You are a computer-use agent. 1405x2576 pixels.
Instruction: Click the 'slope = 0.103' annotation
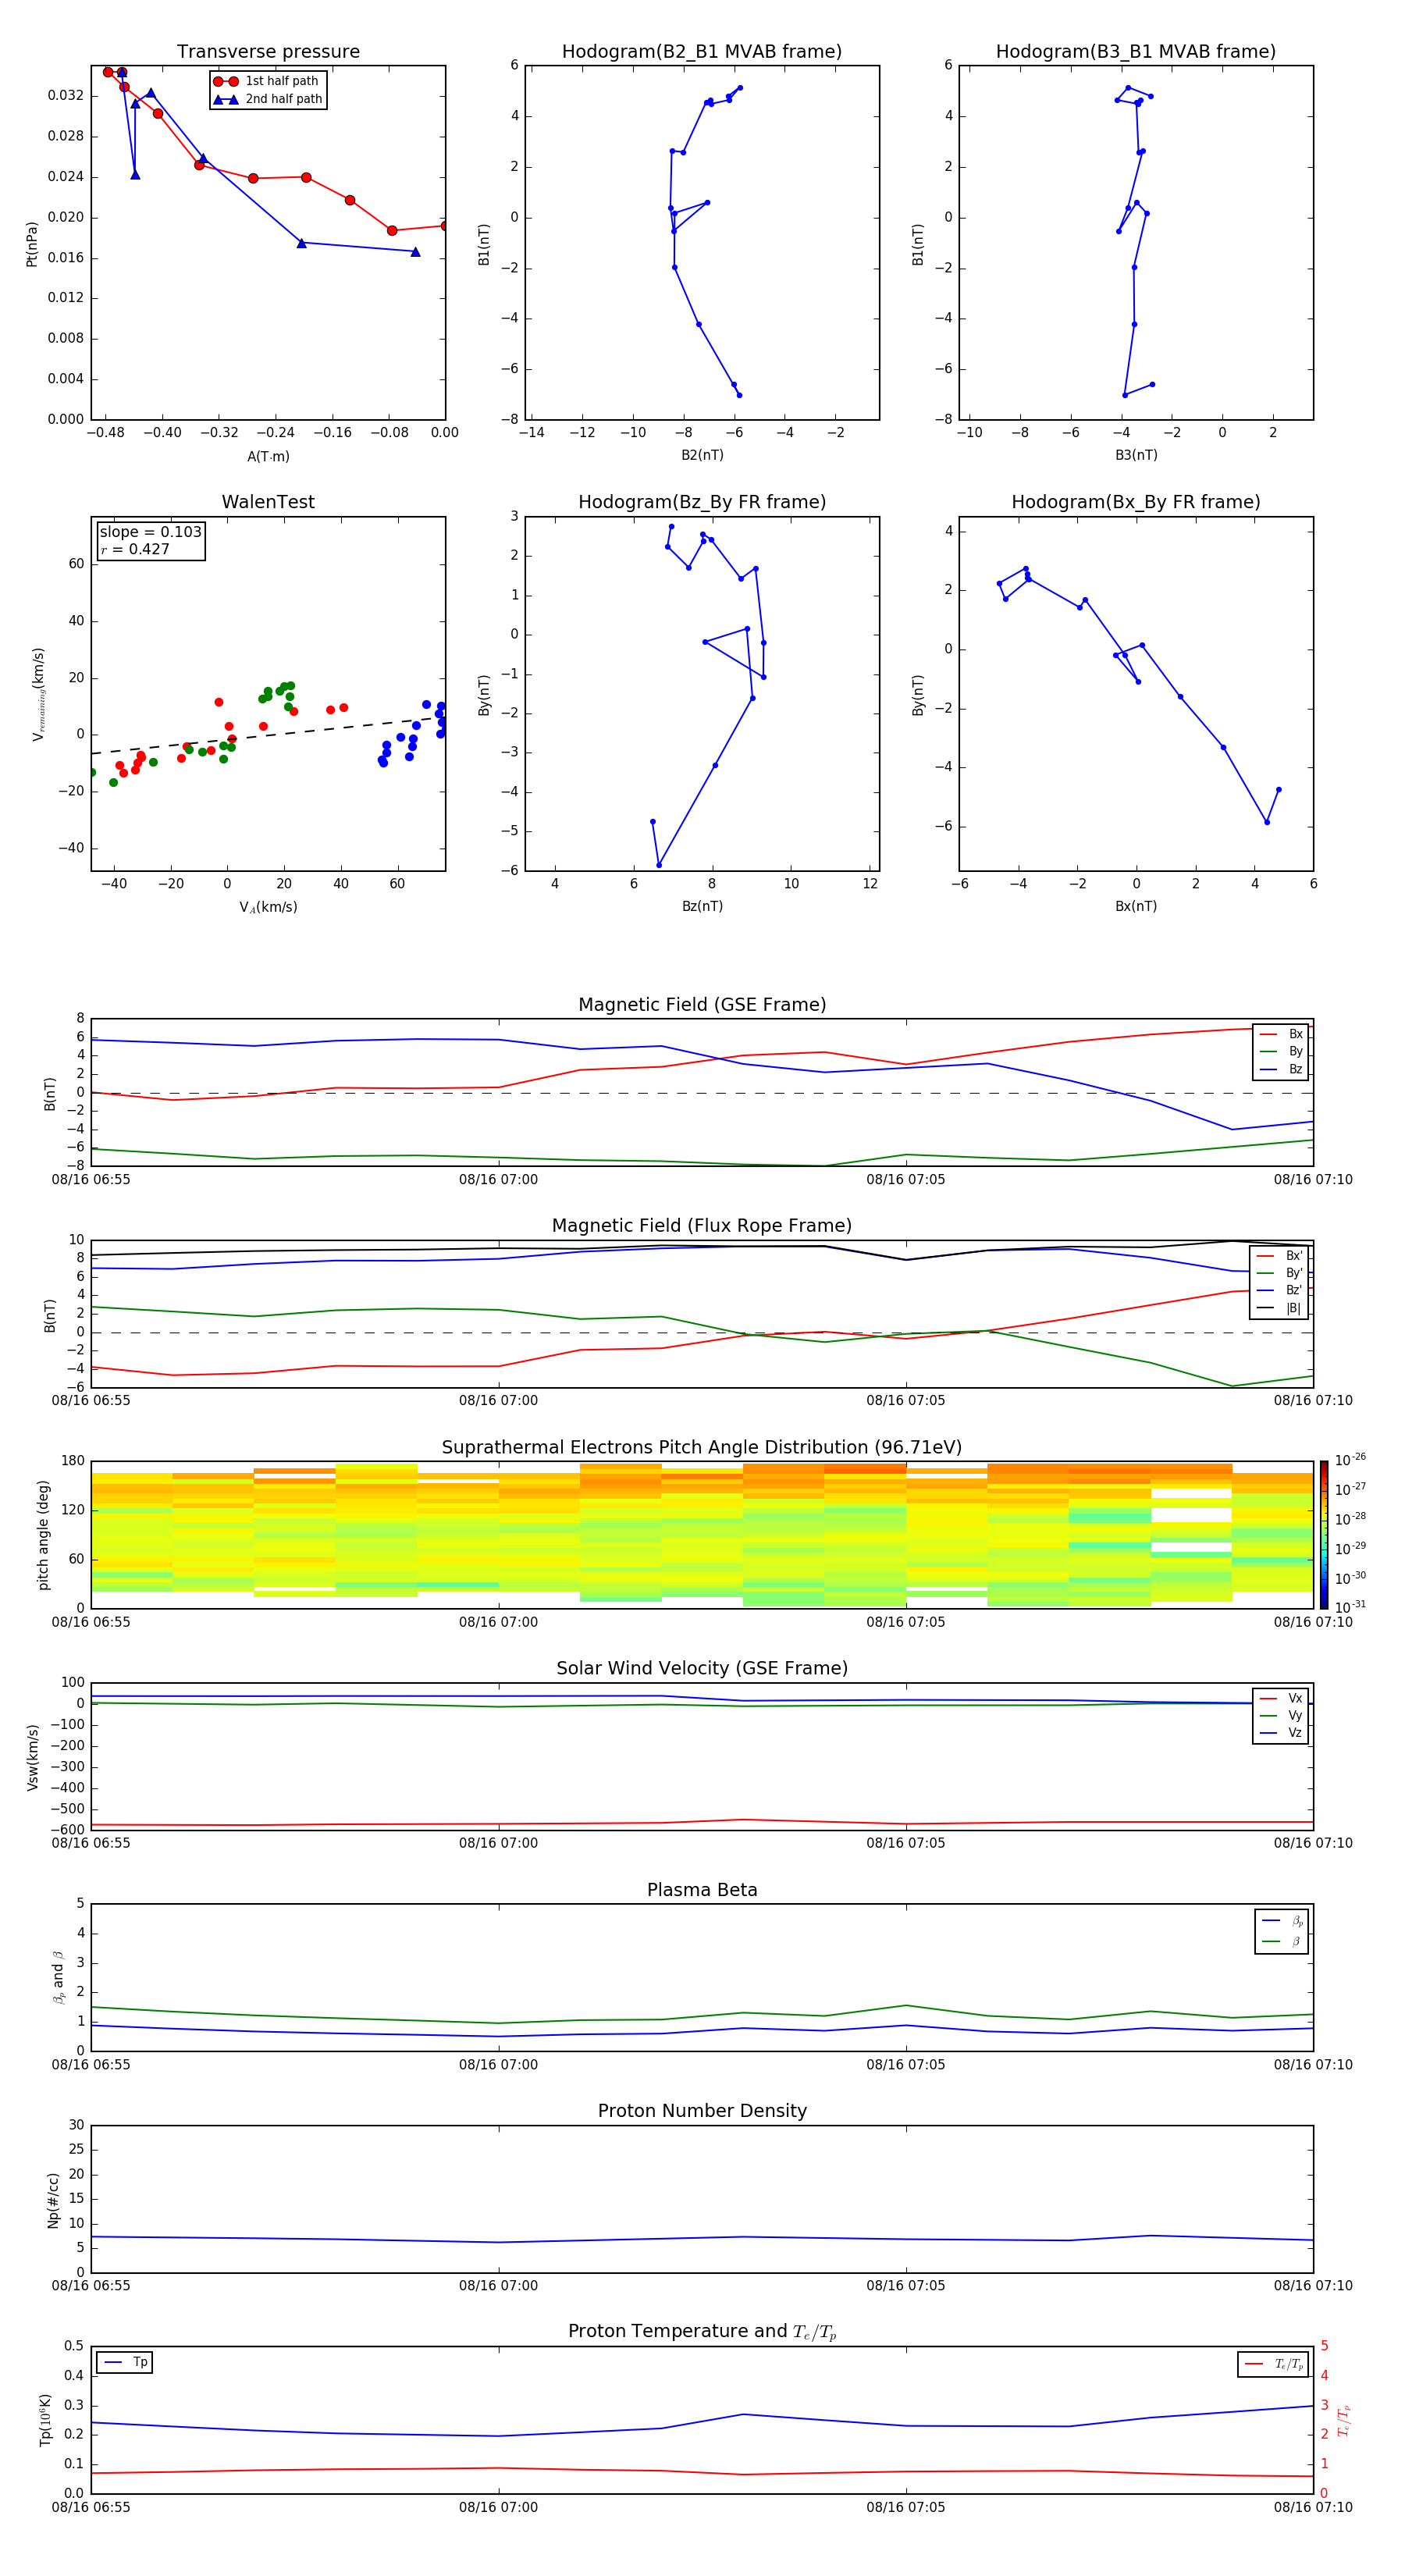(x=151, y=532)
